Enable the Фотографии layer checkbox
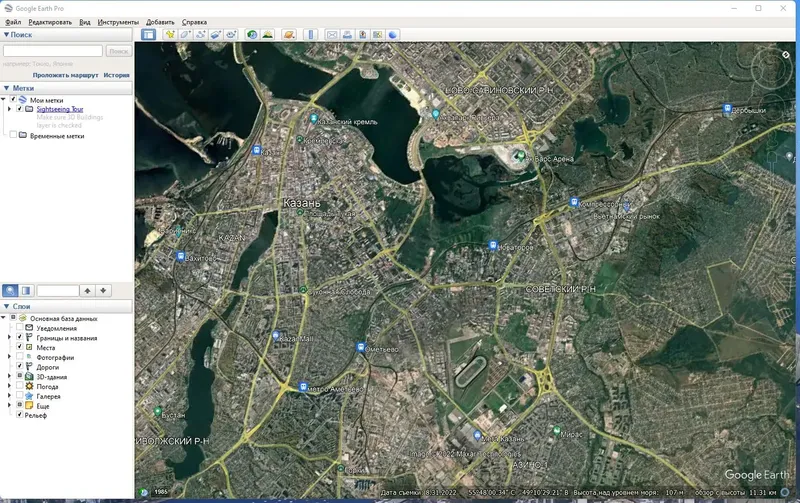 coord(19,357)
